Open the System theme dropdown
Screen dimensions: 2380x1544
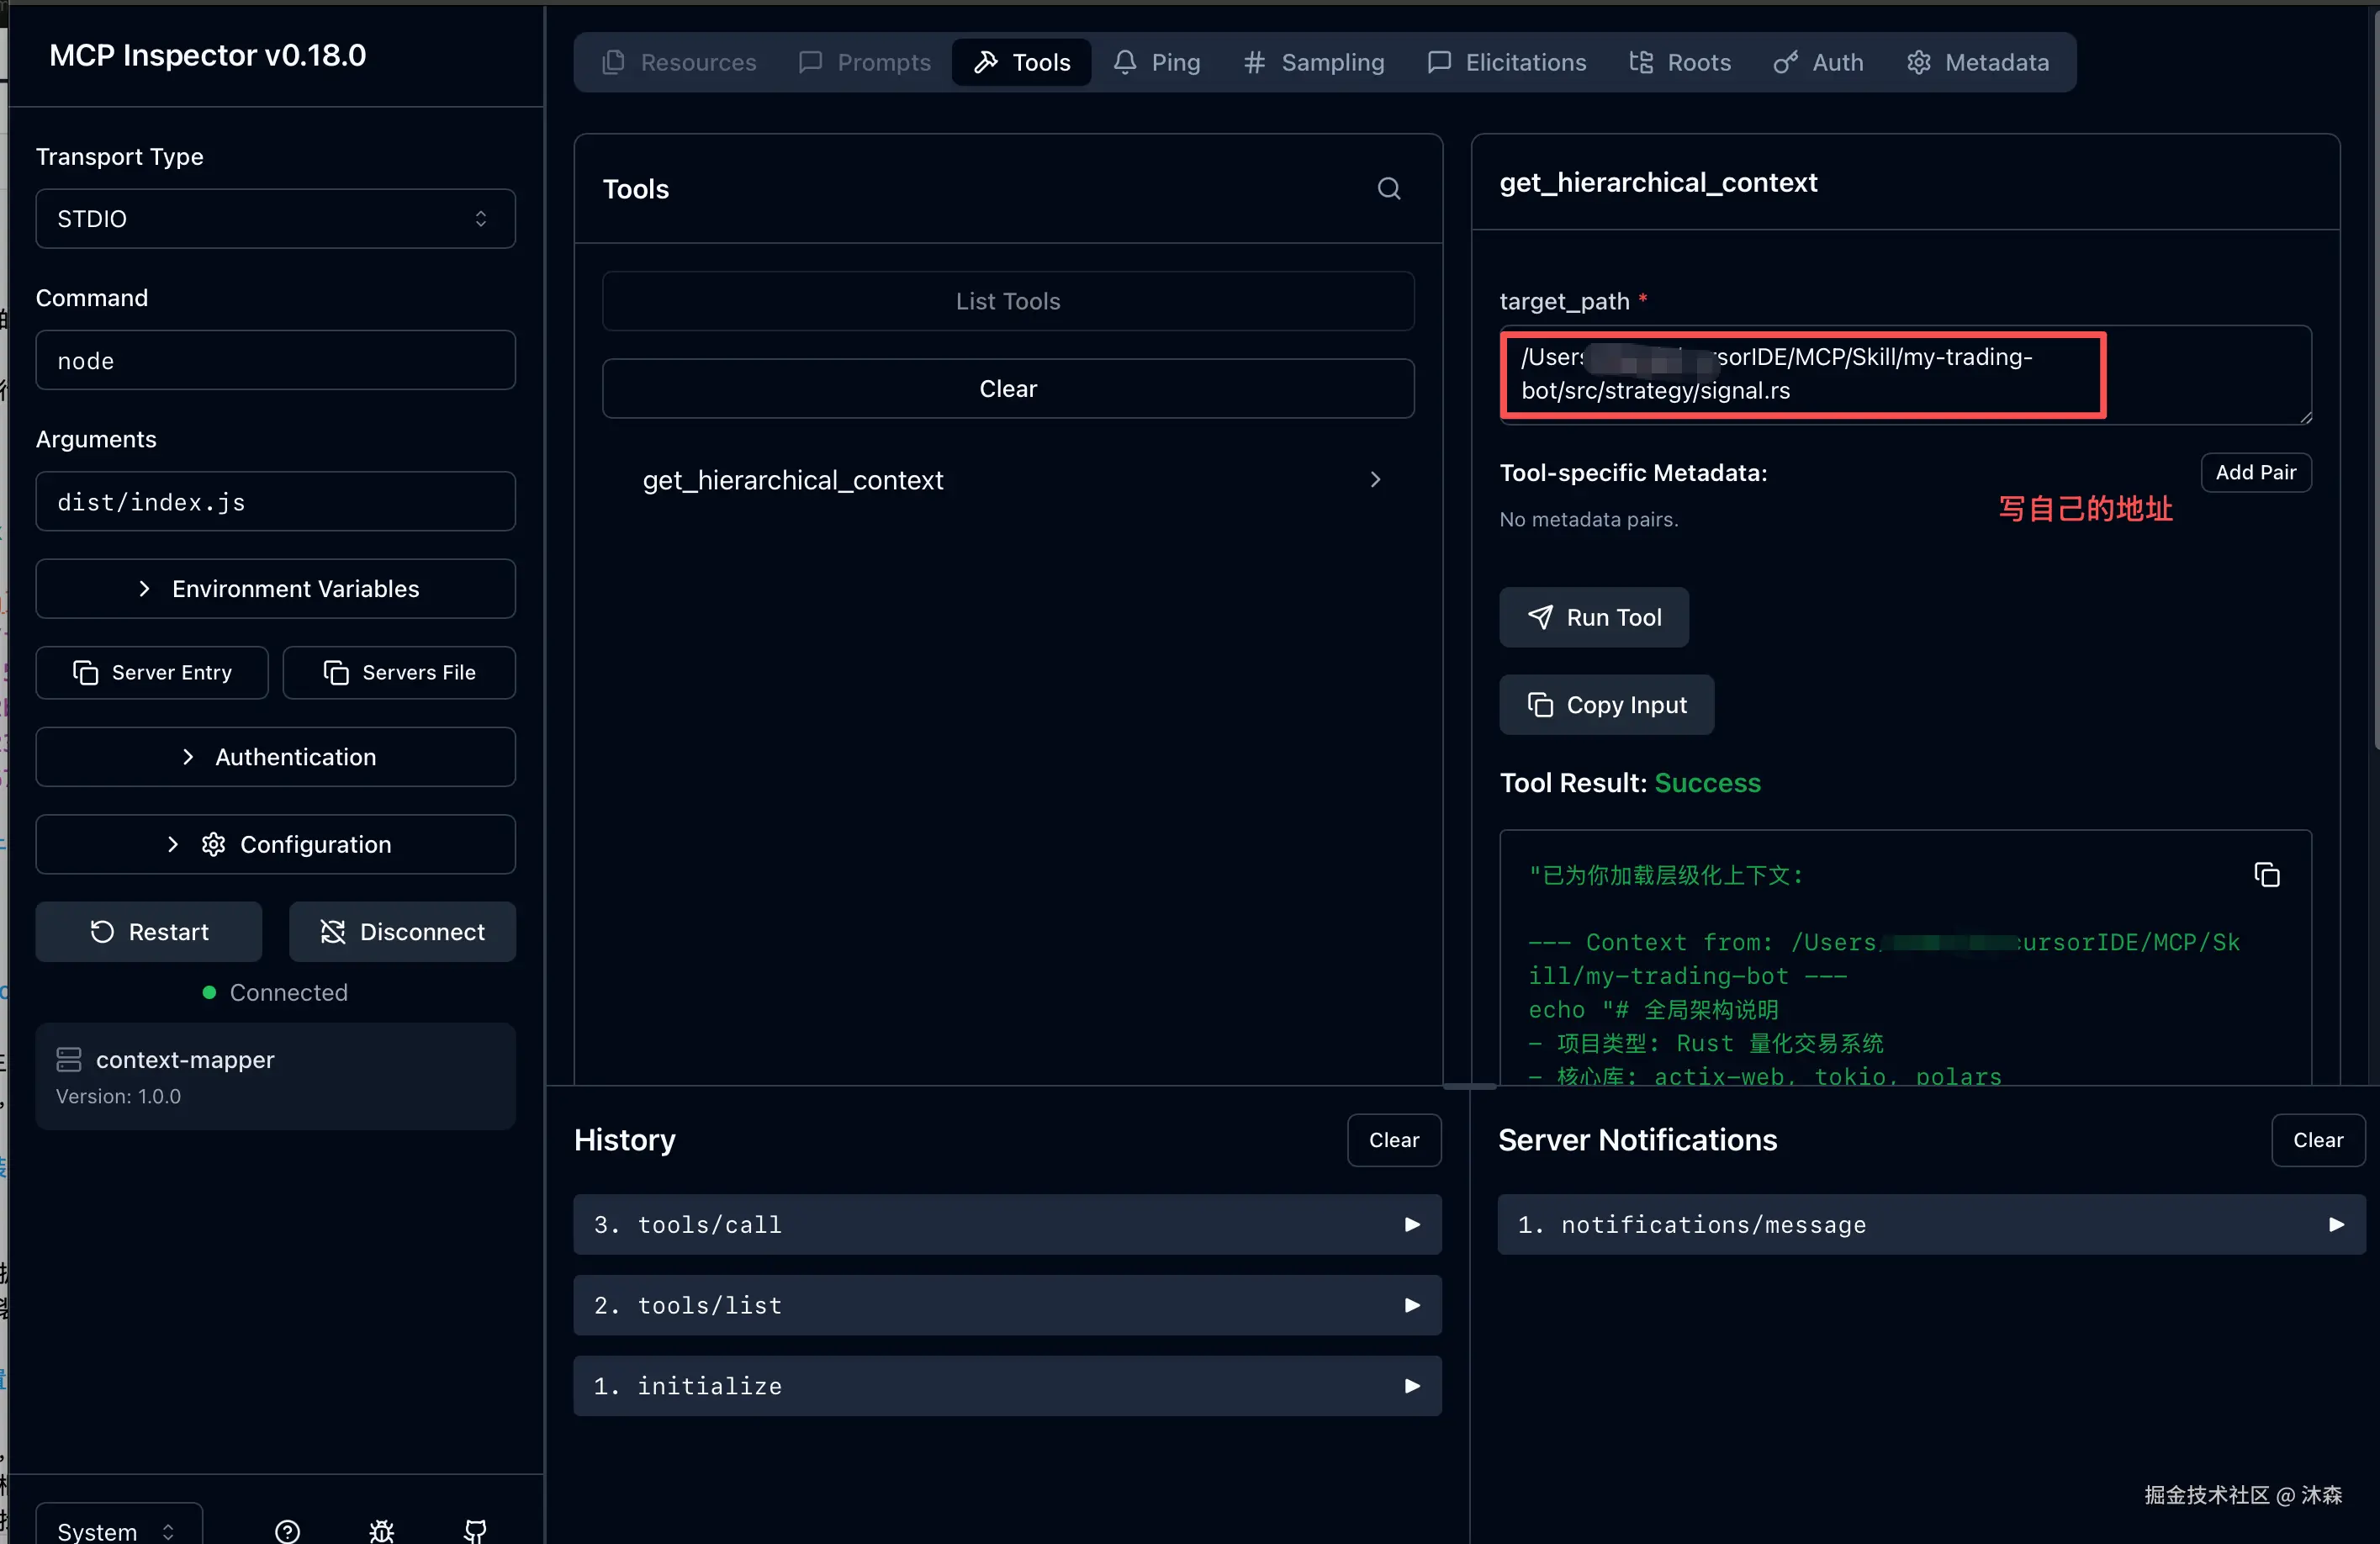pos(117,1530)
